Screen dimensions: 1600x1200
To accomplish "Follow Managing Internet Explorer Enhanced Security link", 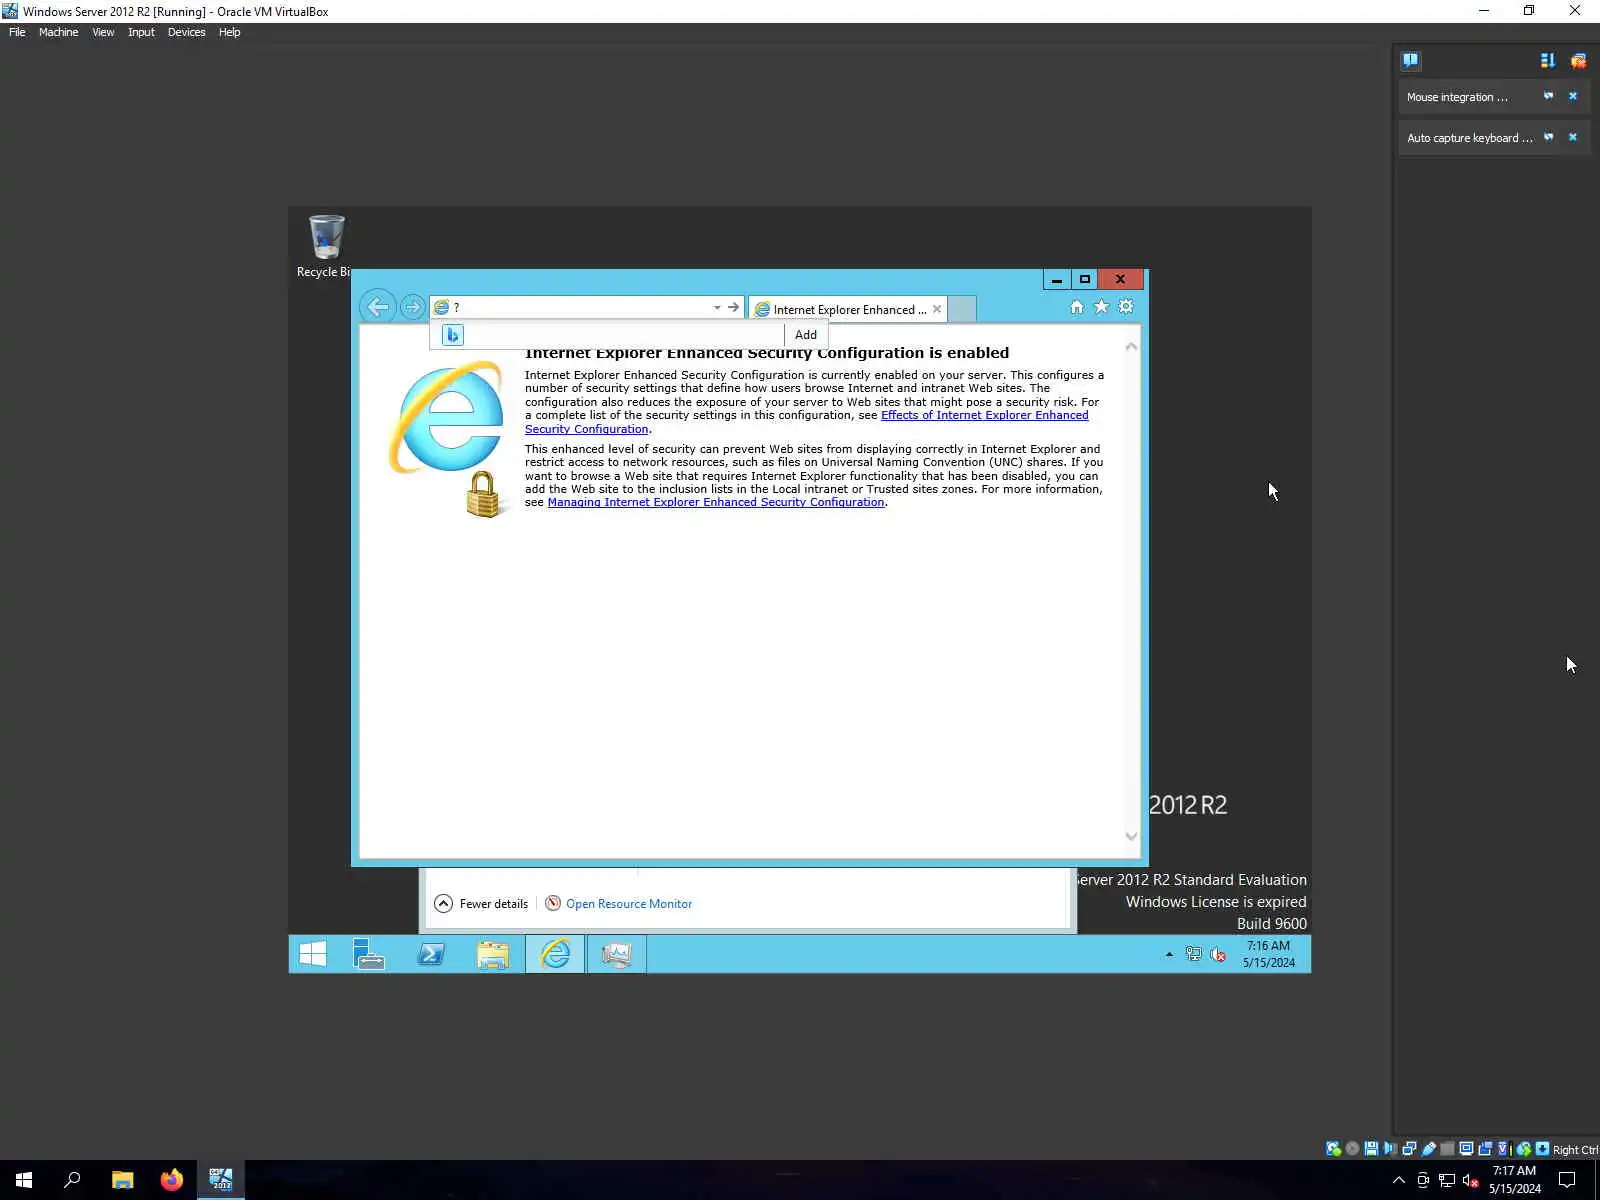I will (x=716, y=502).
